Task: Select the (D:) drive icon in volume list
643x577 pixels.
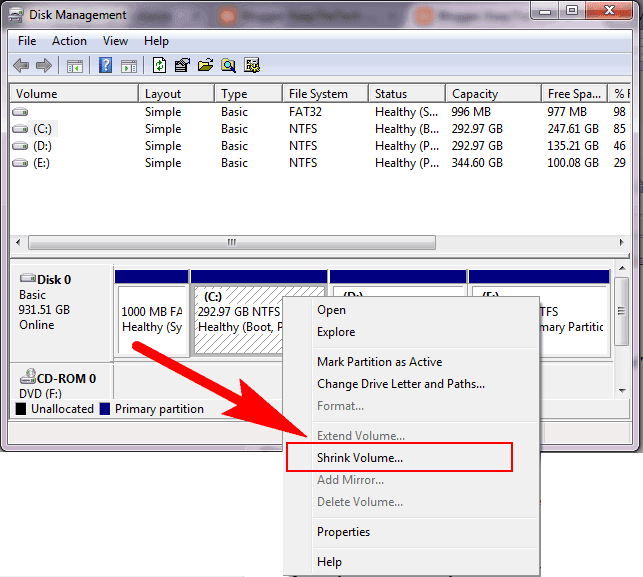Action: coord(20,146)
